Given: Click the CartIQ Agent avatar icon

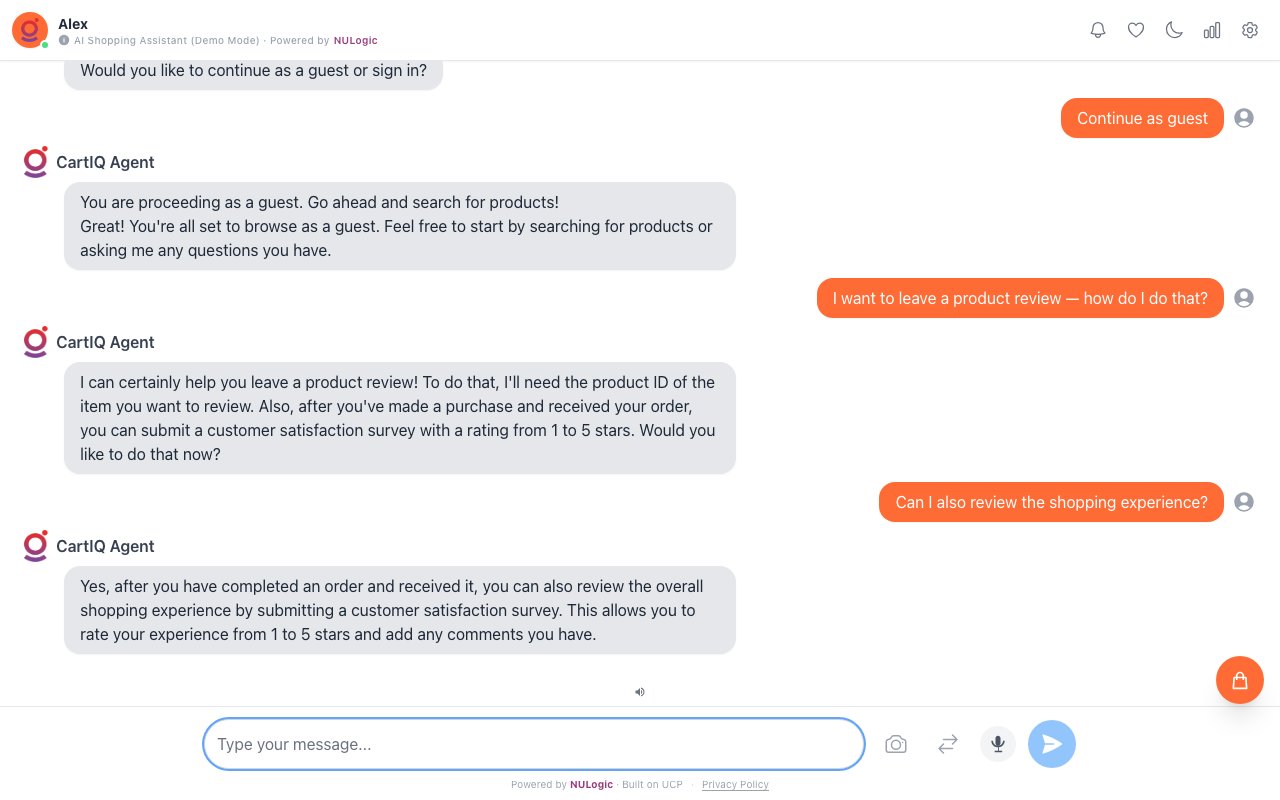Looking at the screenshot, I should click(x=35, y=162).
